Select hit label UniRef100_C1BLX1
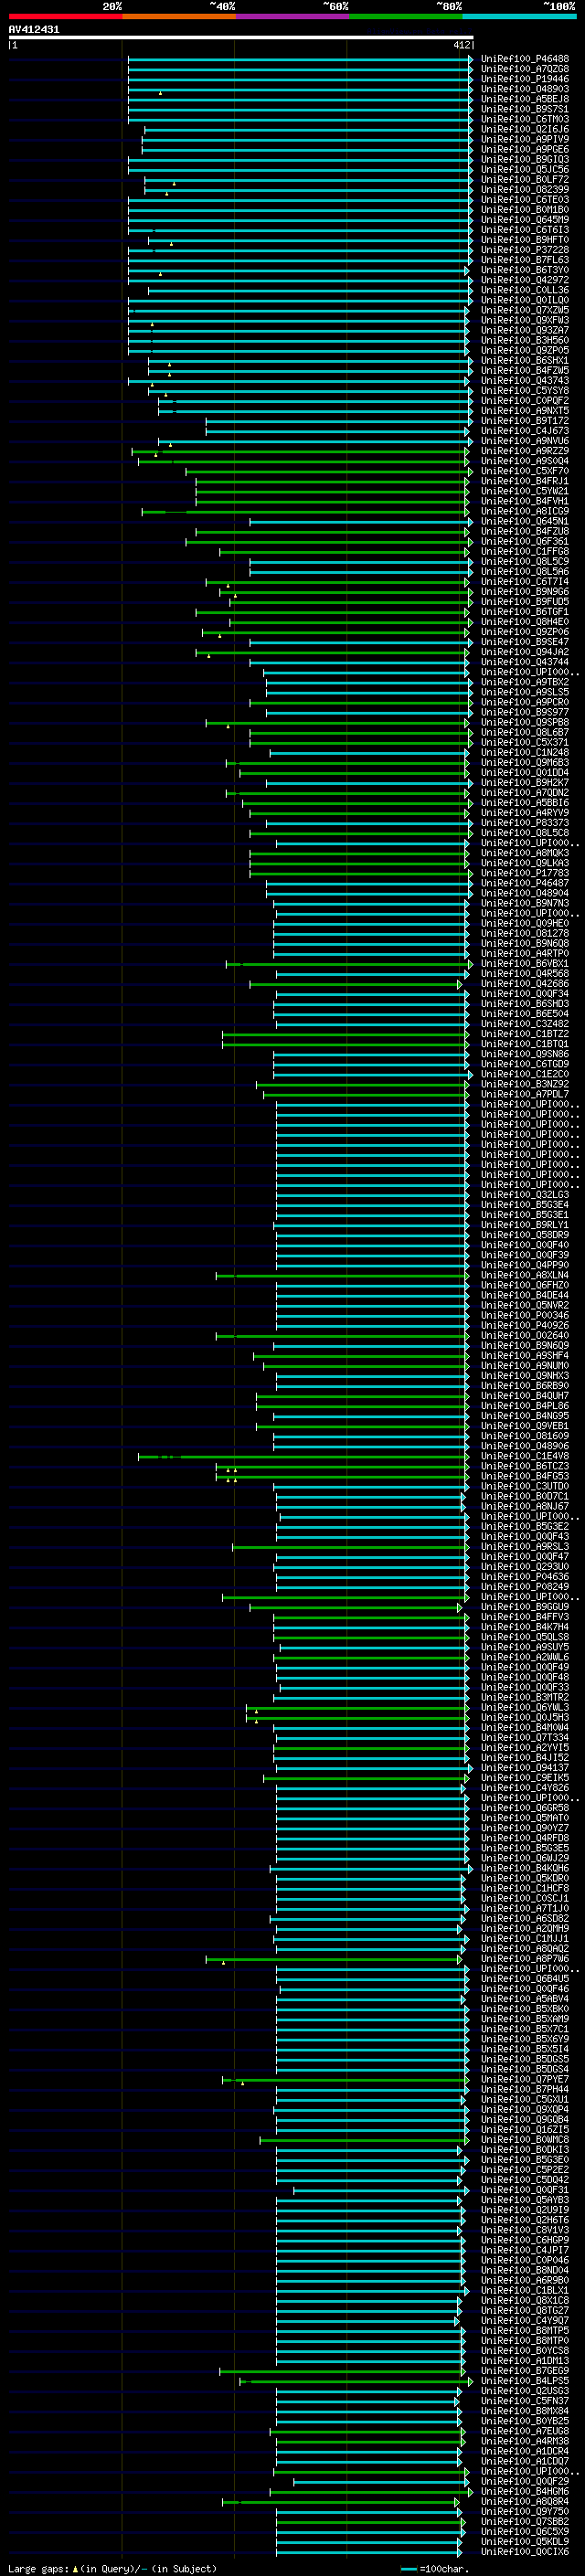 525,2290
